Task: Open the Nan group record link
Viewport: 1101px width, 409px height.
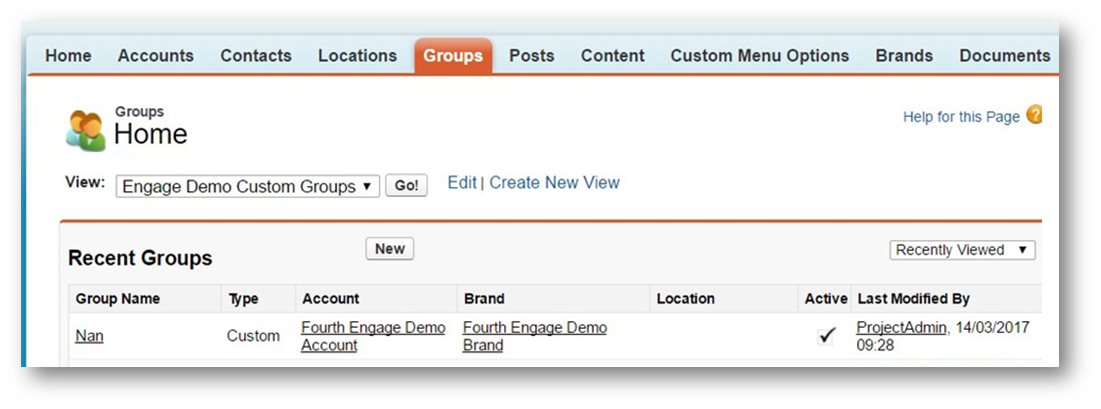Action: point(89,336)
